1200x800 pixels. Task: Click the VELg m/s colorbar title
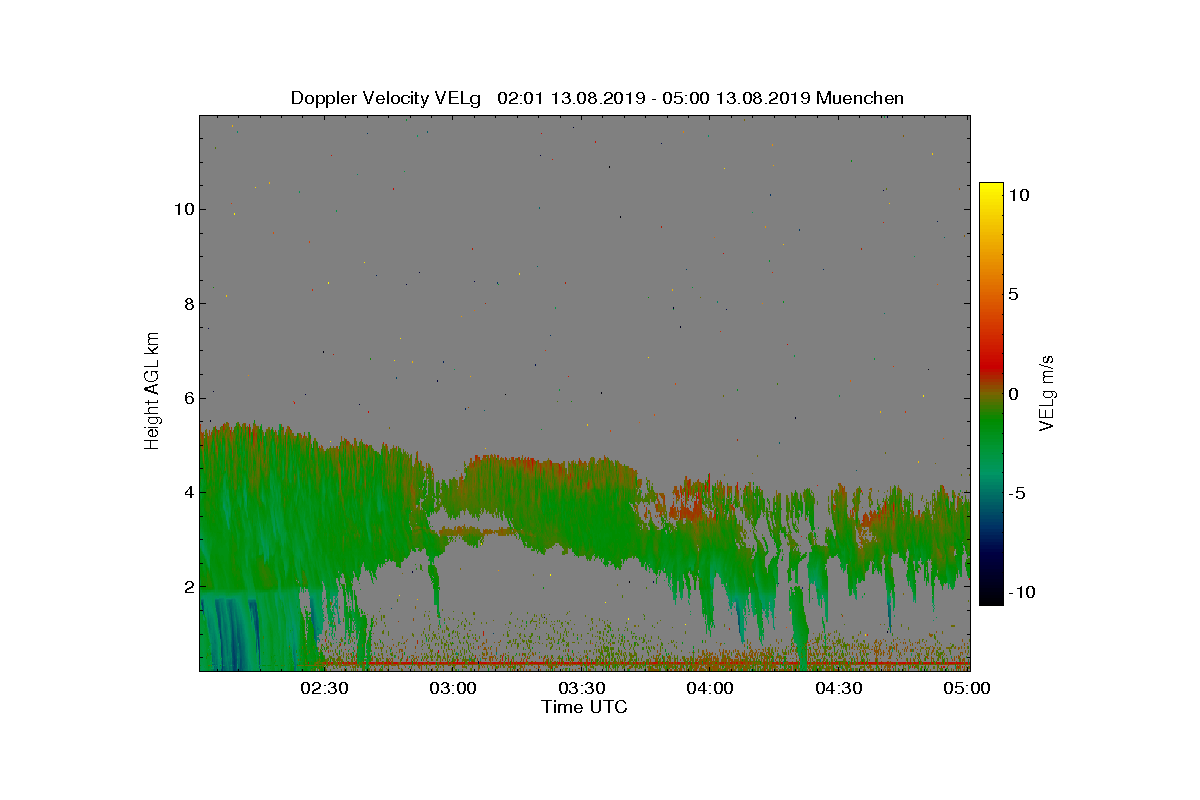pyautogui.click(x=1048, y=392)
